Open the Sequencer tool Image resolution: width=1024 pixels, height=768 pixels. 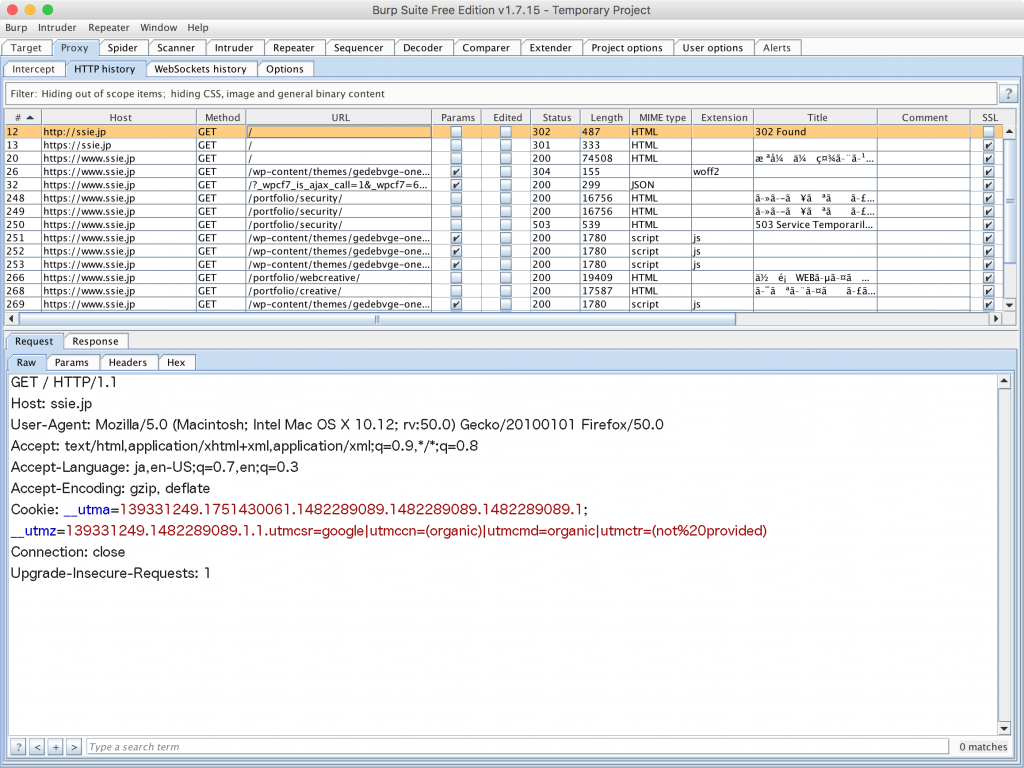359,47
